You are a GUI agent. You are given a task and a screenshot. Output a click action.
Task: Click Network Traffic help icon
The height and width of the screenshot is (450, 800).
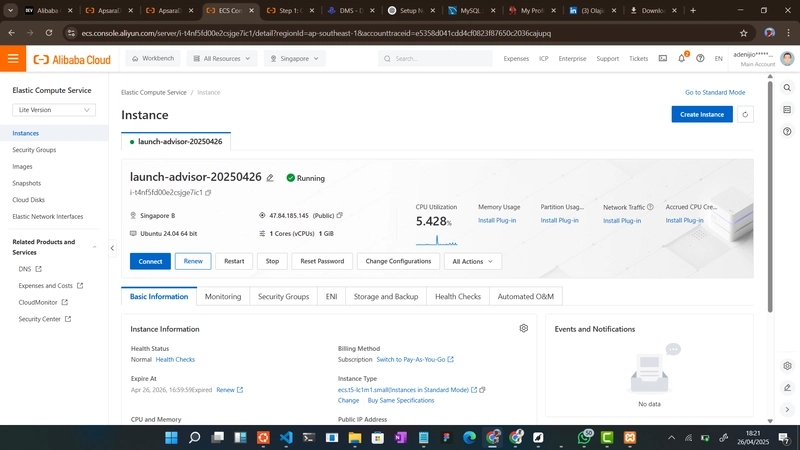(x=650, y=207)
